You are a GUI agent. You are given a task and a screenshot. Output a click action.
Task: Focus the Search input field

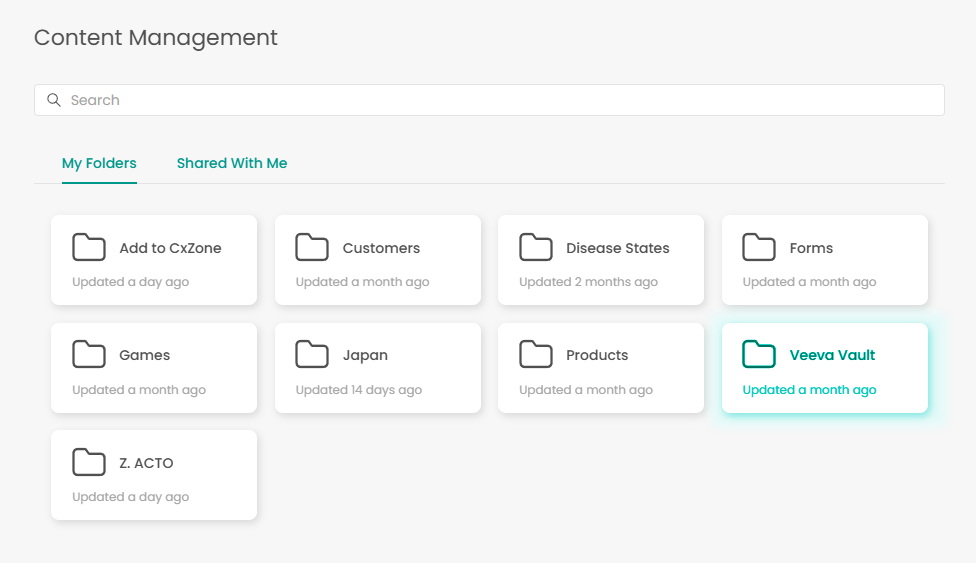point(500,100)
